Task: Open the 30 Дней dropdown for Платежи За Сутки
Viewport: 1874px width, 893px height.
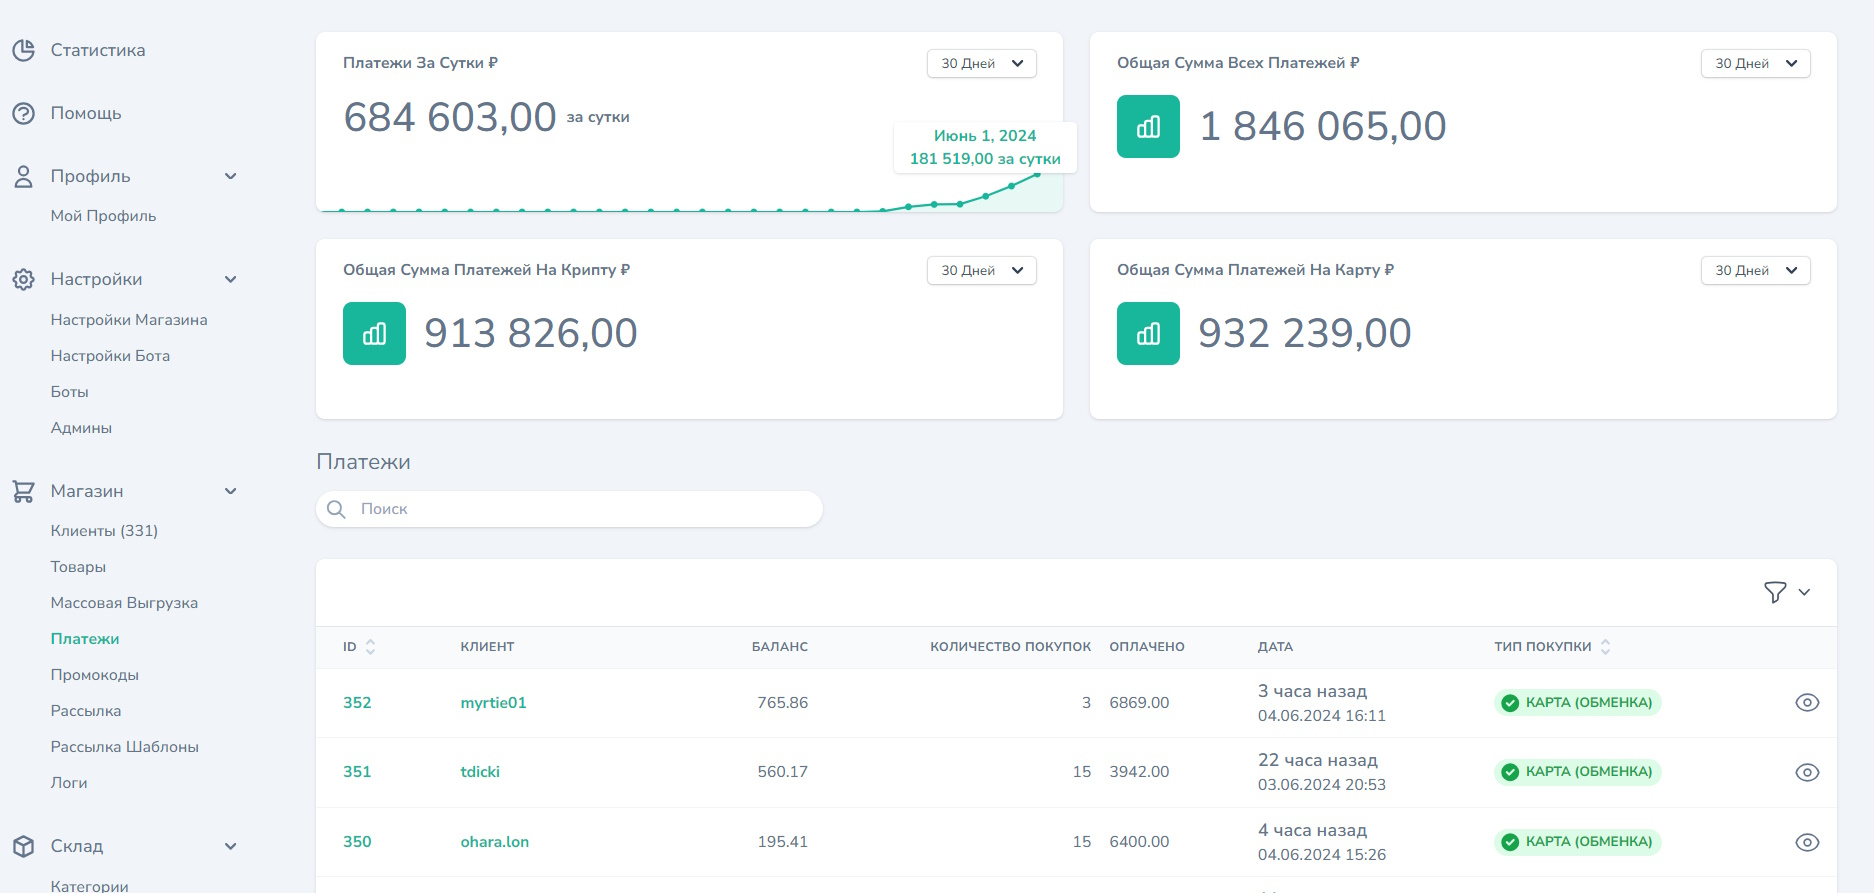Action: [981, 63]
